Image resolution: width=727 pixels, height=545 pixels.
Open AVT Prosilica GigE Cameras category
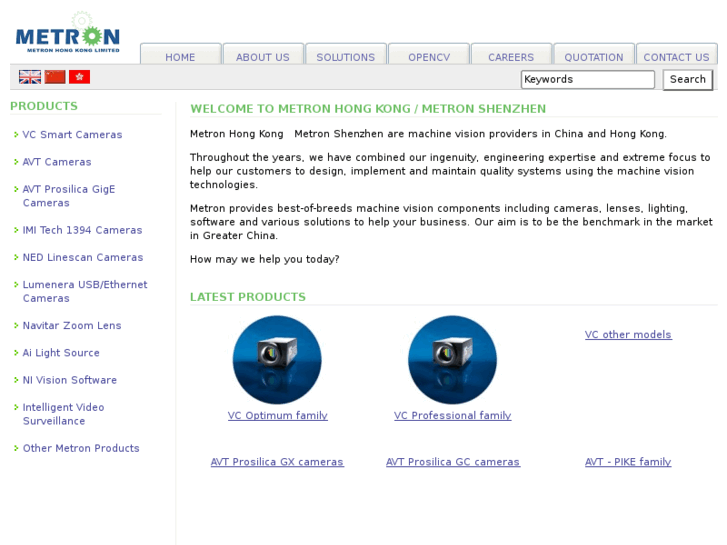click(69, 196)
